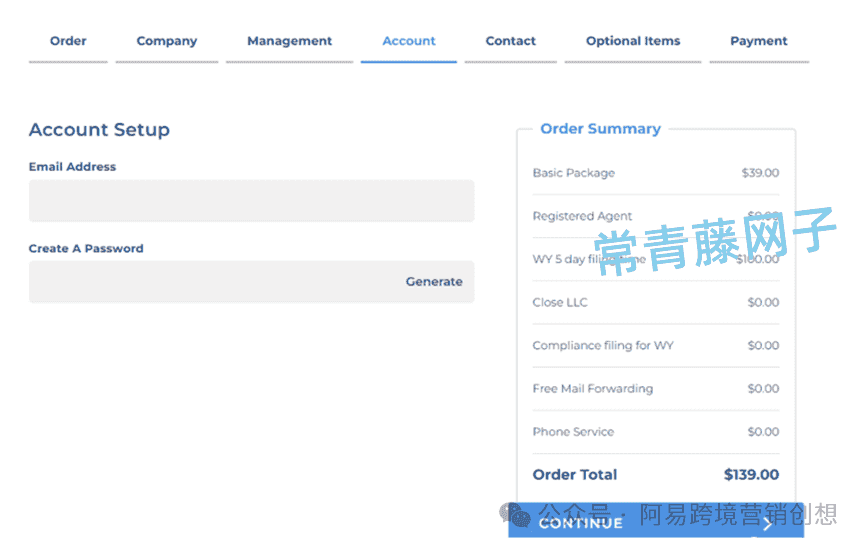
Task: Jump to the Optional Items tab
Action: (633, 41)
